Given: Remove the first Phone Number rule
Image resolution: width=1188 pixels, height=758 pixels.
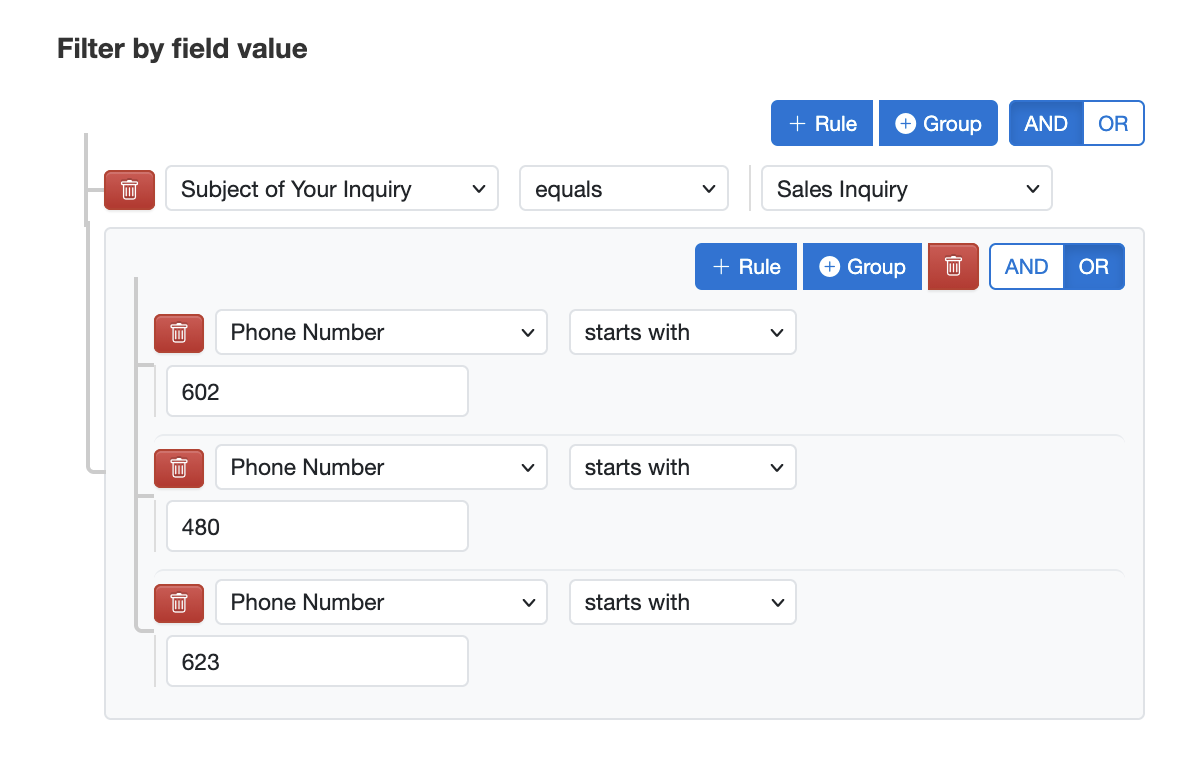Looking at the screenshot, I should click(x=178, y=332).
